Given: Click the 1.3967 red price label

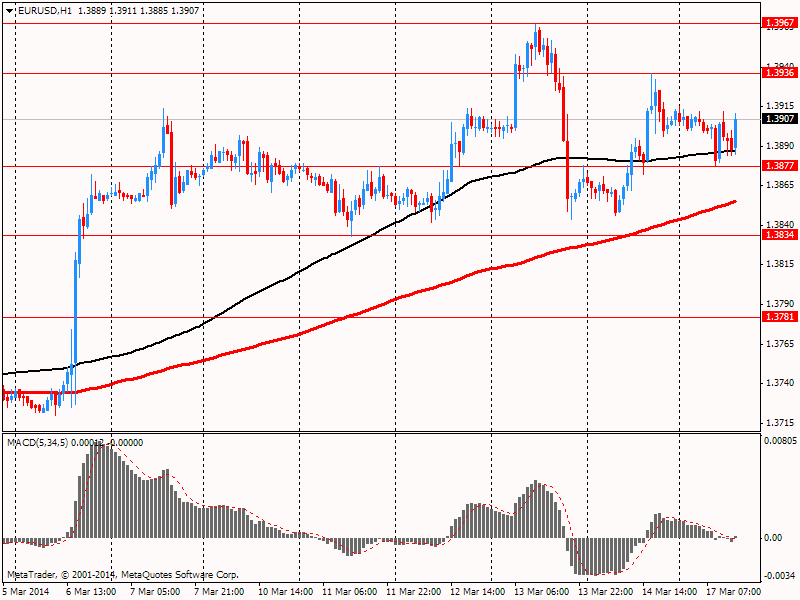Looking at the screenshot, I should click(780, 22).
